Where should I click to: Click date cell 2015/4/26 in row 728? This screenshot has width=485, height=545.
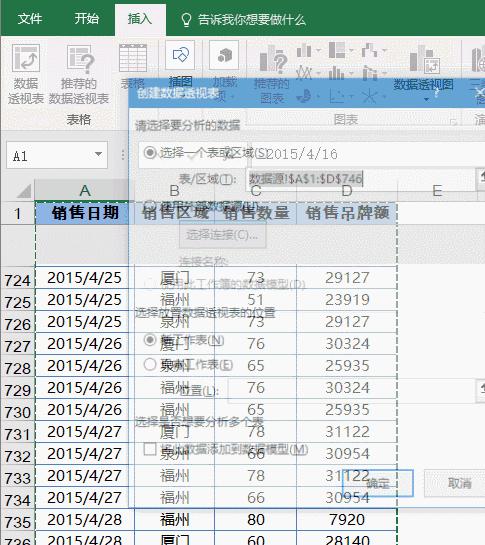84,366
